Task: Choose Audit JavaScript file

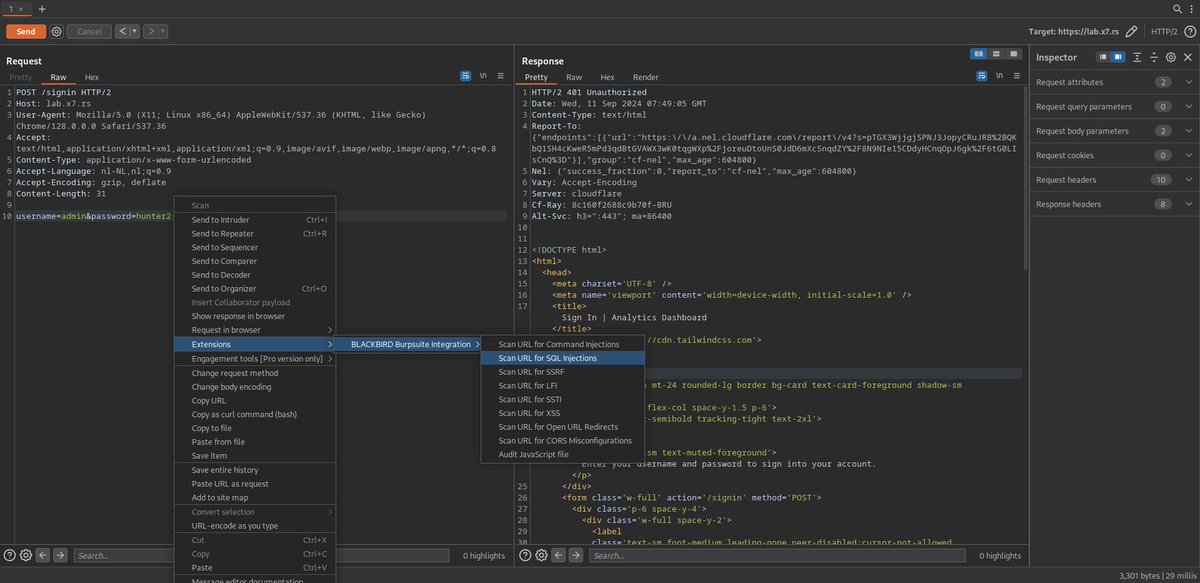Action: (x=563, y=454)
